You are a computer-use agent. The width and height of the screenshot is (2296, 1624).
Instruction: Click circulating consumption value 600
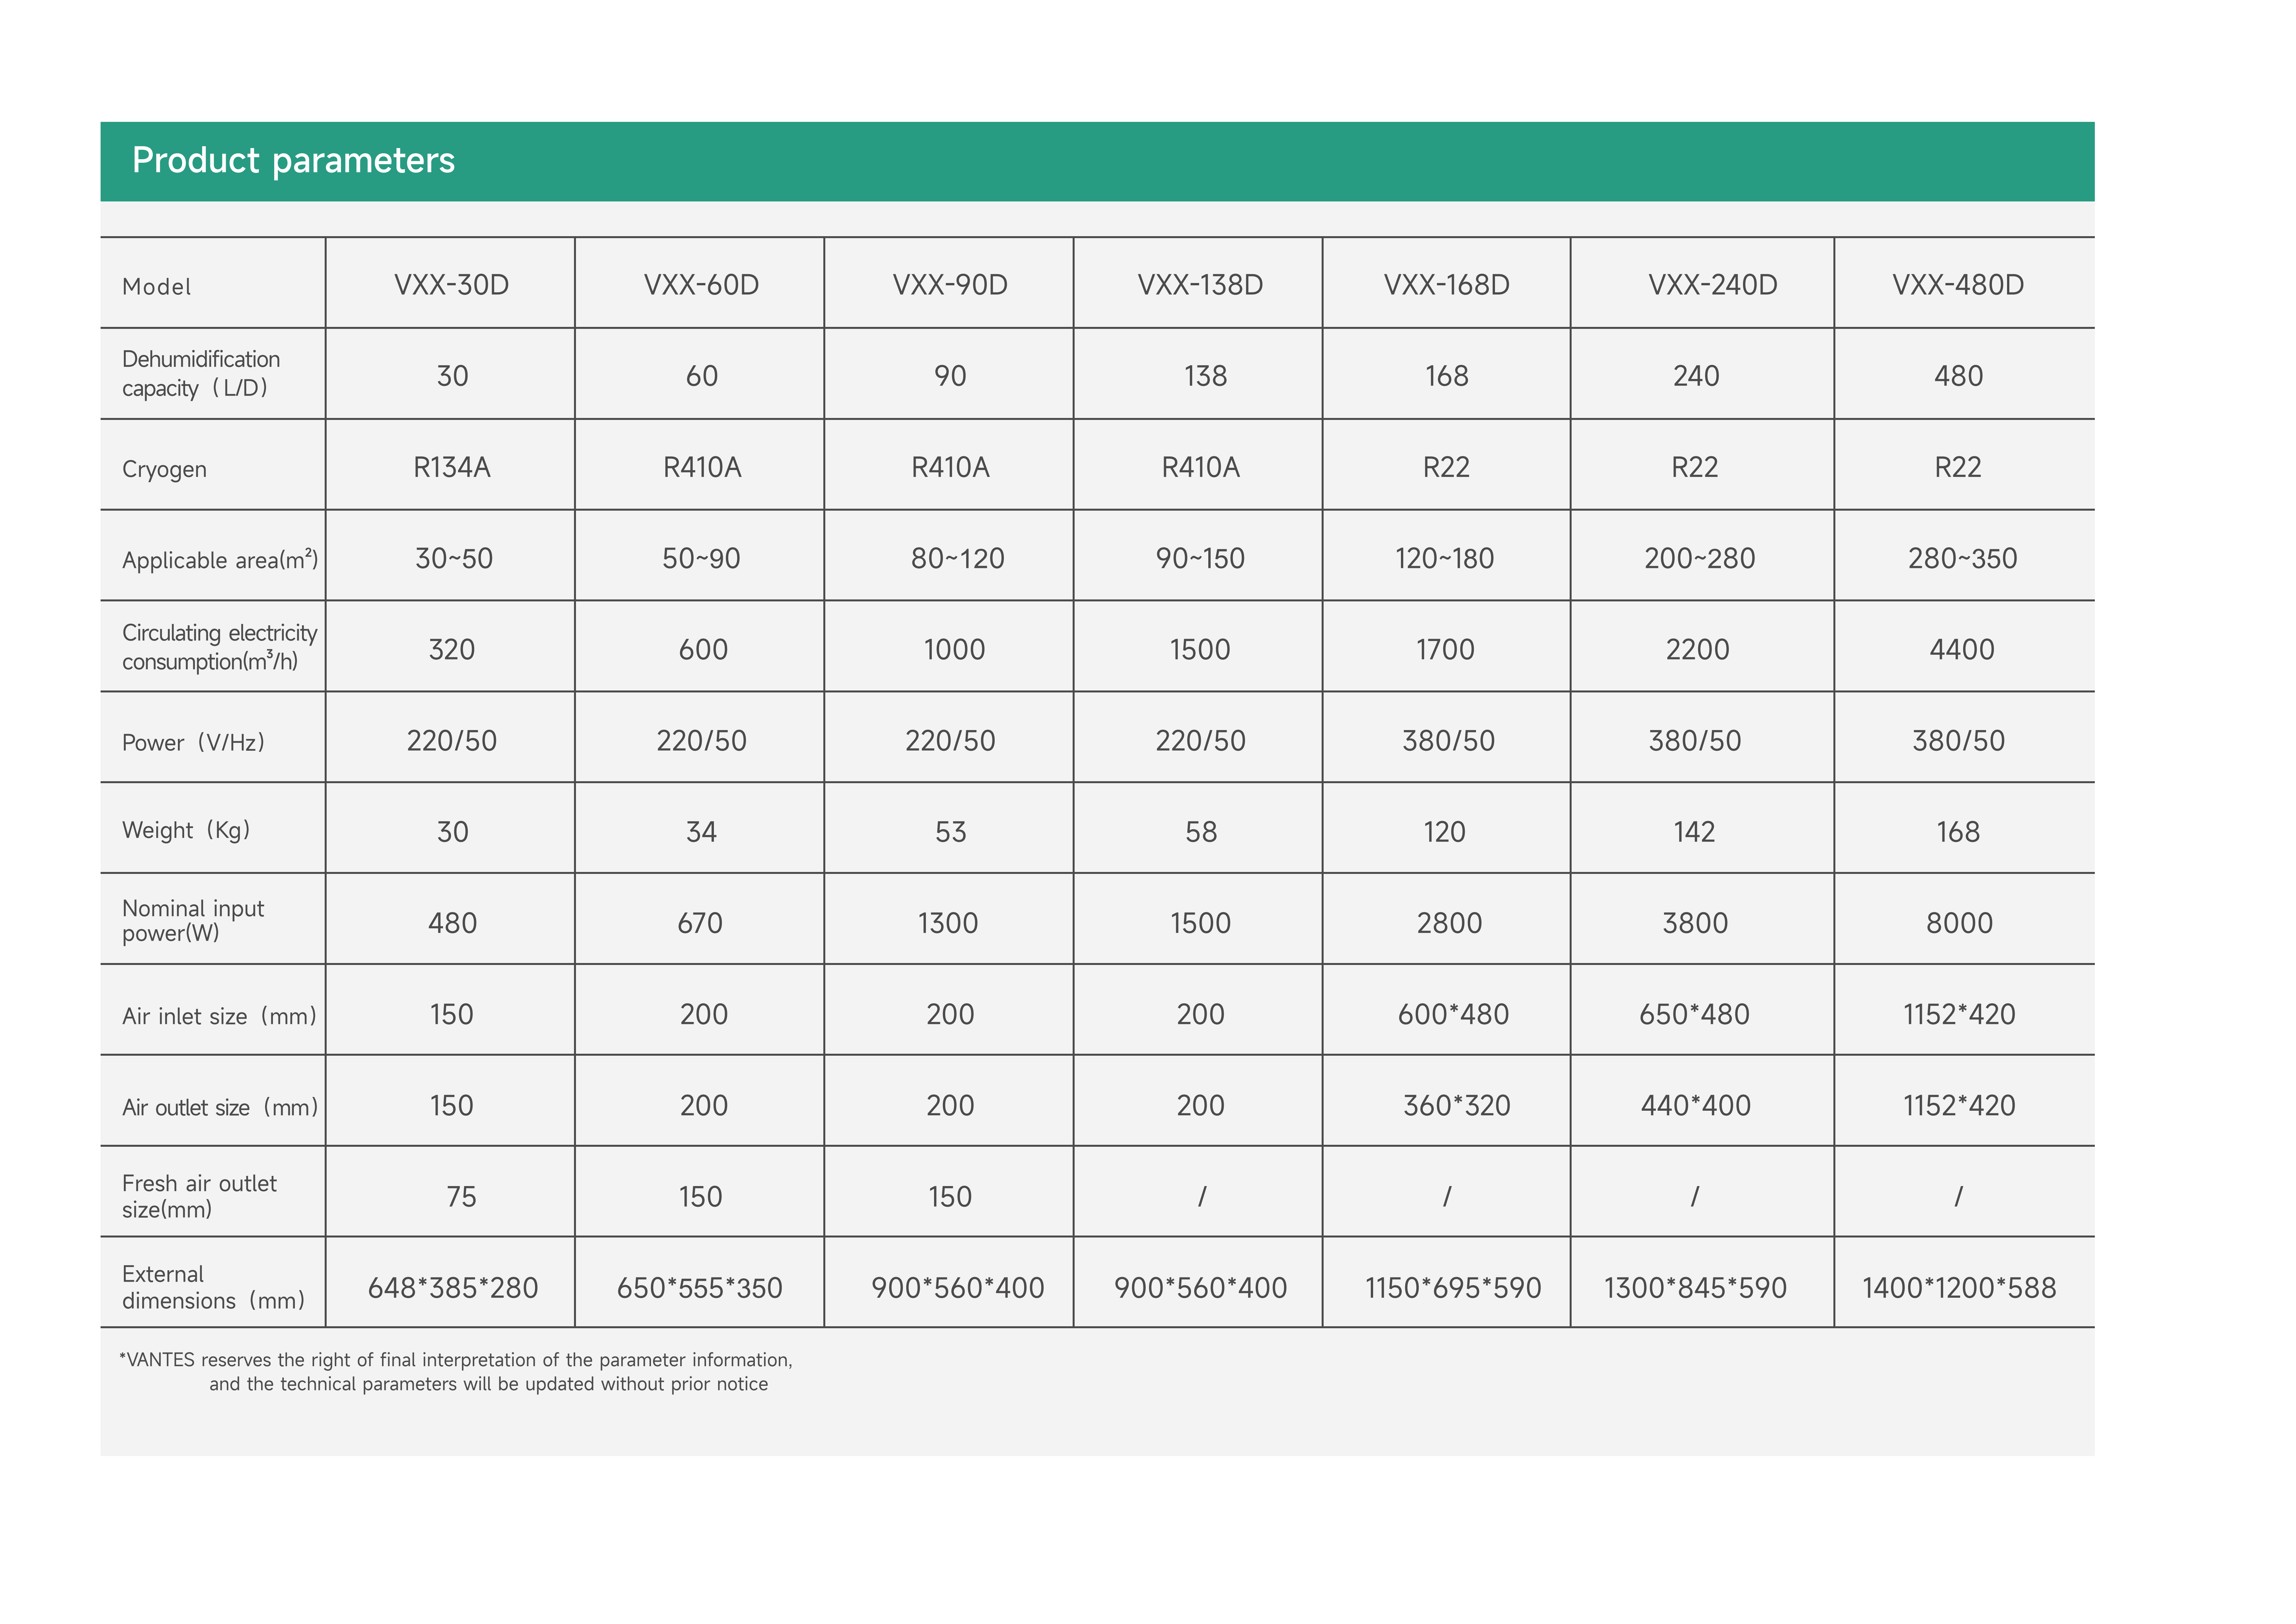(703, 650)
